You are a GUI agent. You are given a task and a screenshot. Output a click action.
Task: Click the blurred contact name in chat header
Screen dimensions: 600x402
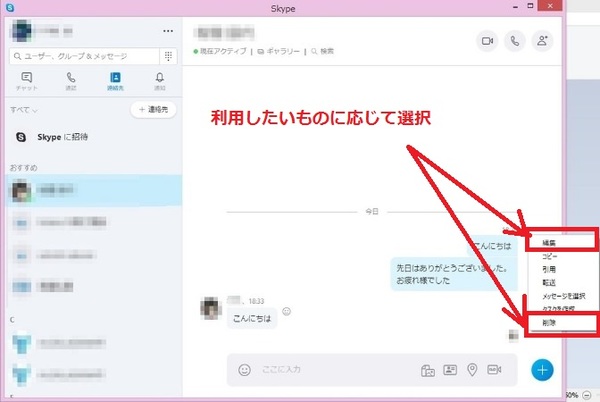(x=224, y=33)
